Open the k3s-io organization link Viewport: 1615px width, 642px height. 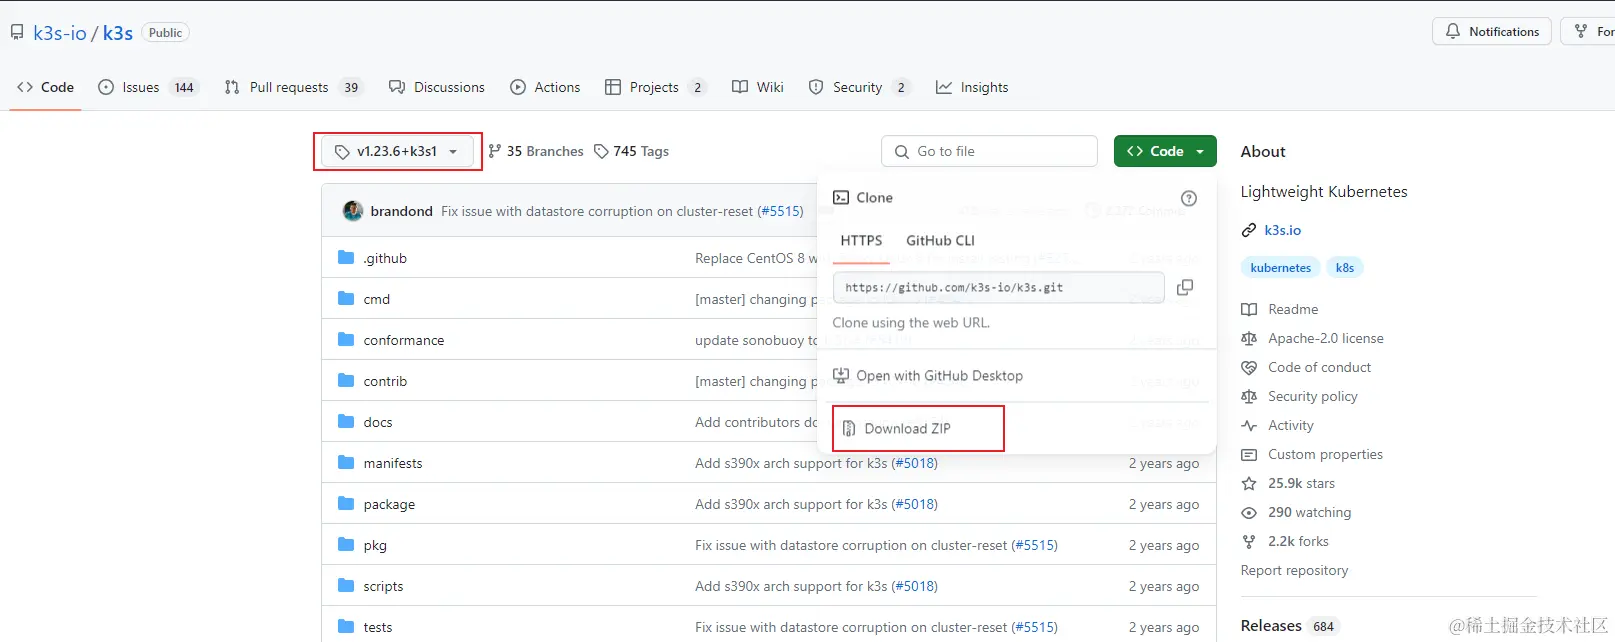pos(60,32)
